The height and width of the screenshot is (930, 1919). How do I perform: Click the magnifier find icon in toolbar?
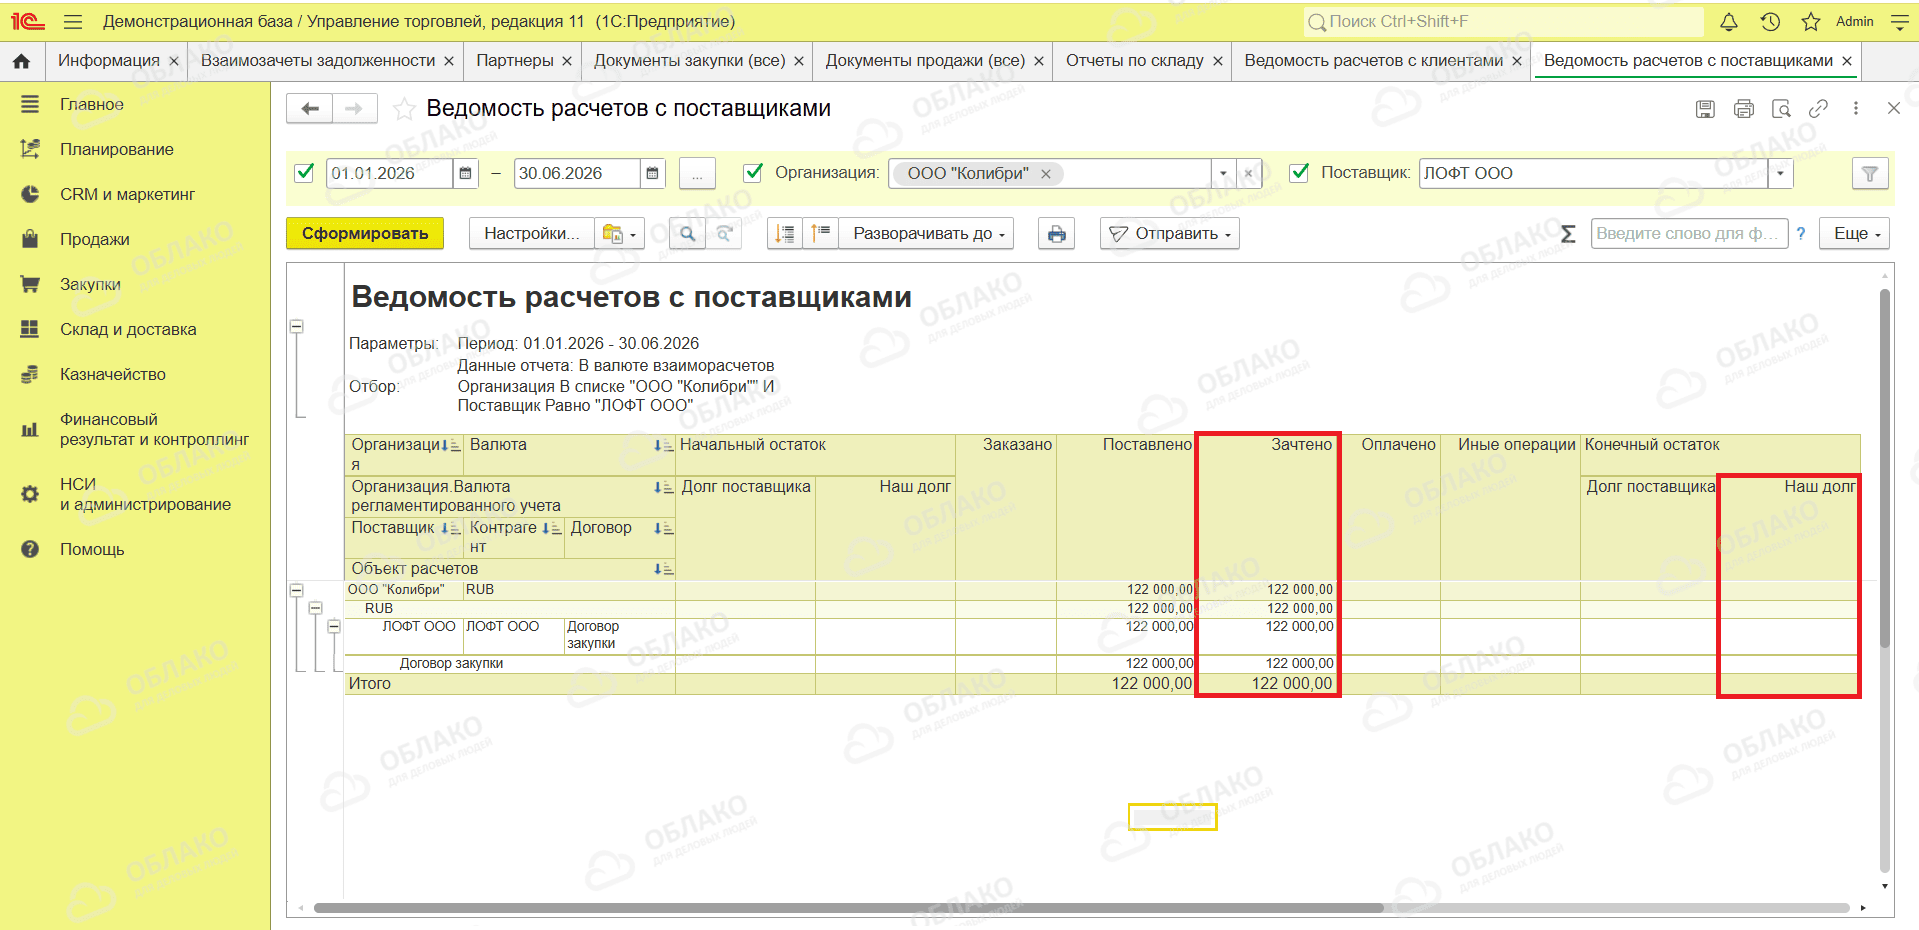tap(687, 234)
